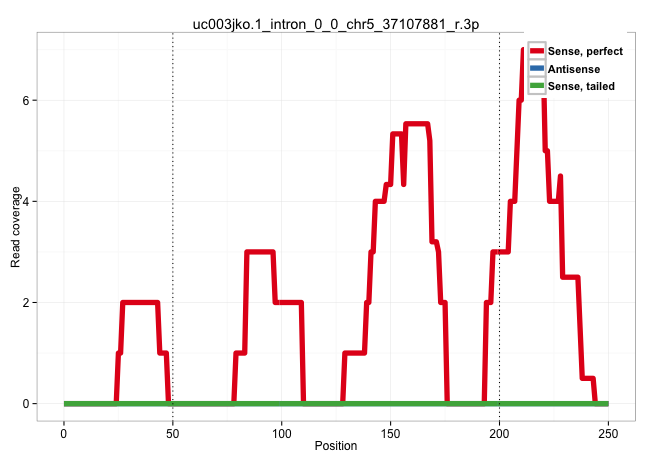Select the 'Sense, perfect' legend label
Screen dimensions: 650x460
coord(585,51)
